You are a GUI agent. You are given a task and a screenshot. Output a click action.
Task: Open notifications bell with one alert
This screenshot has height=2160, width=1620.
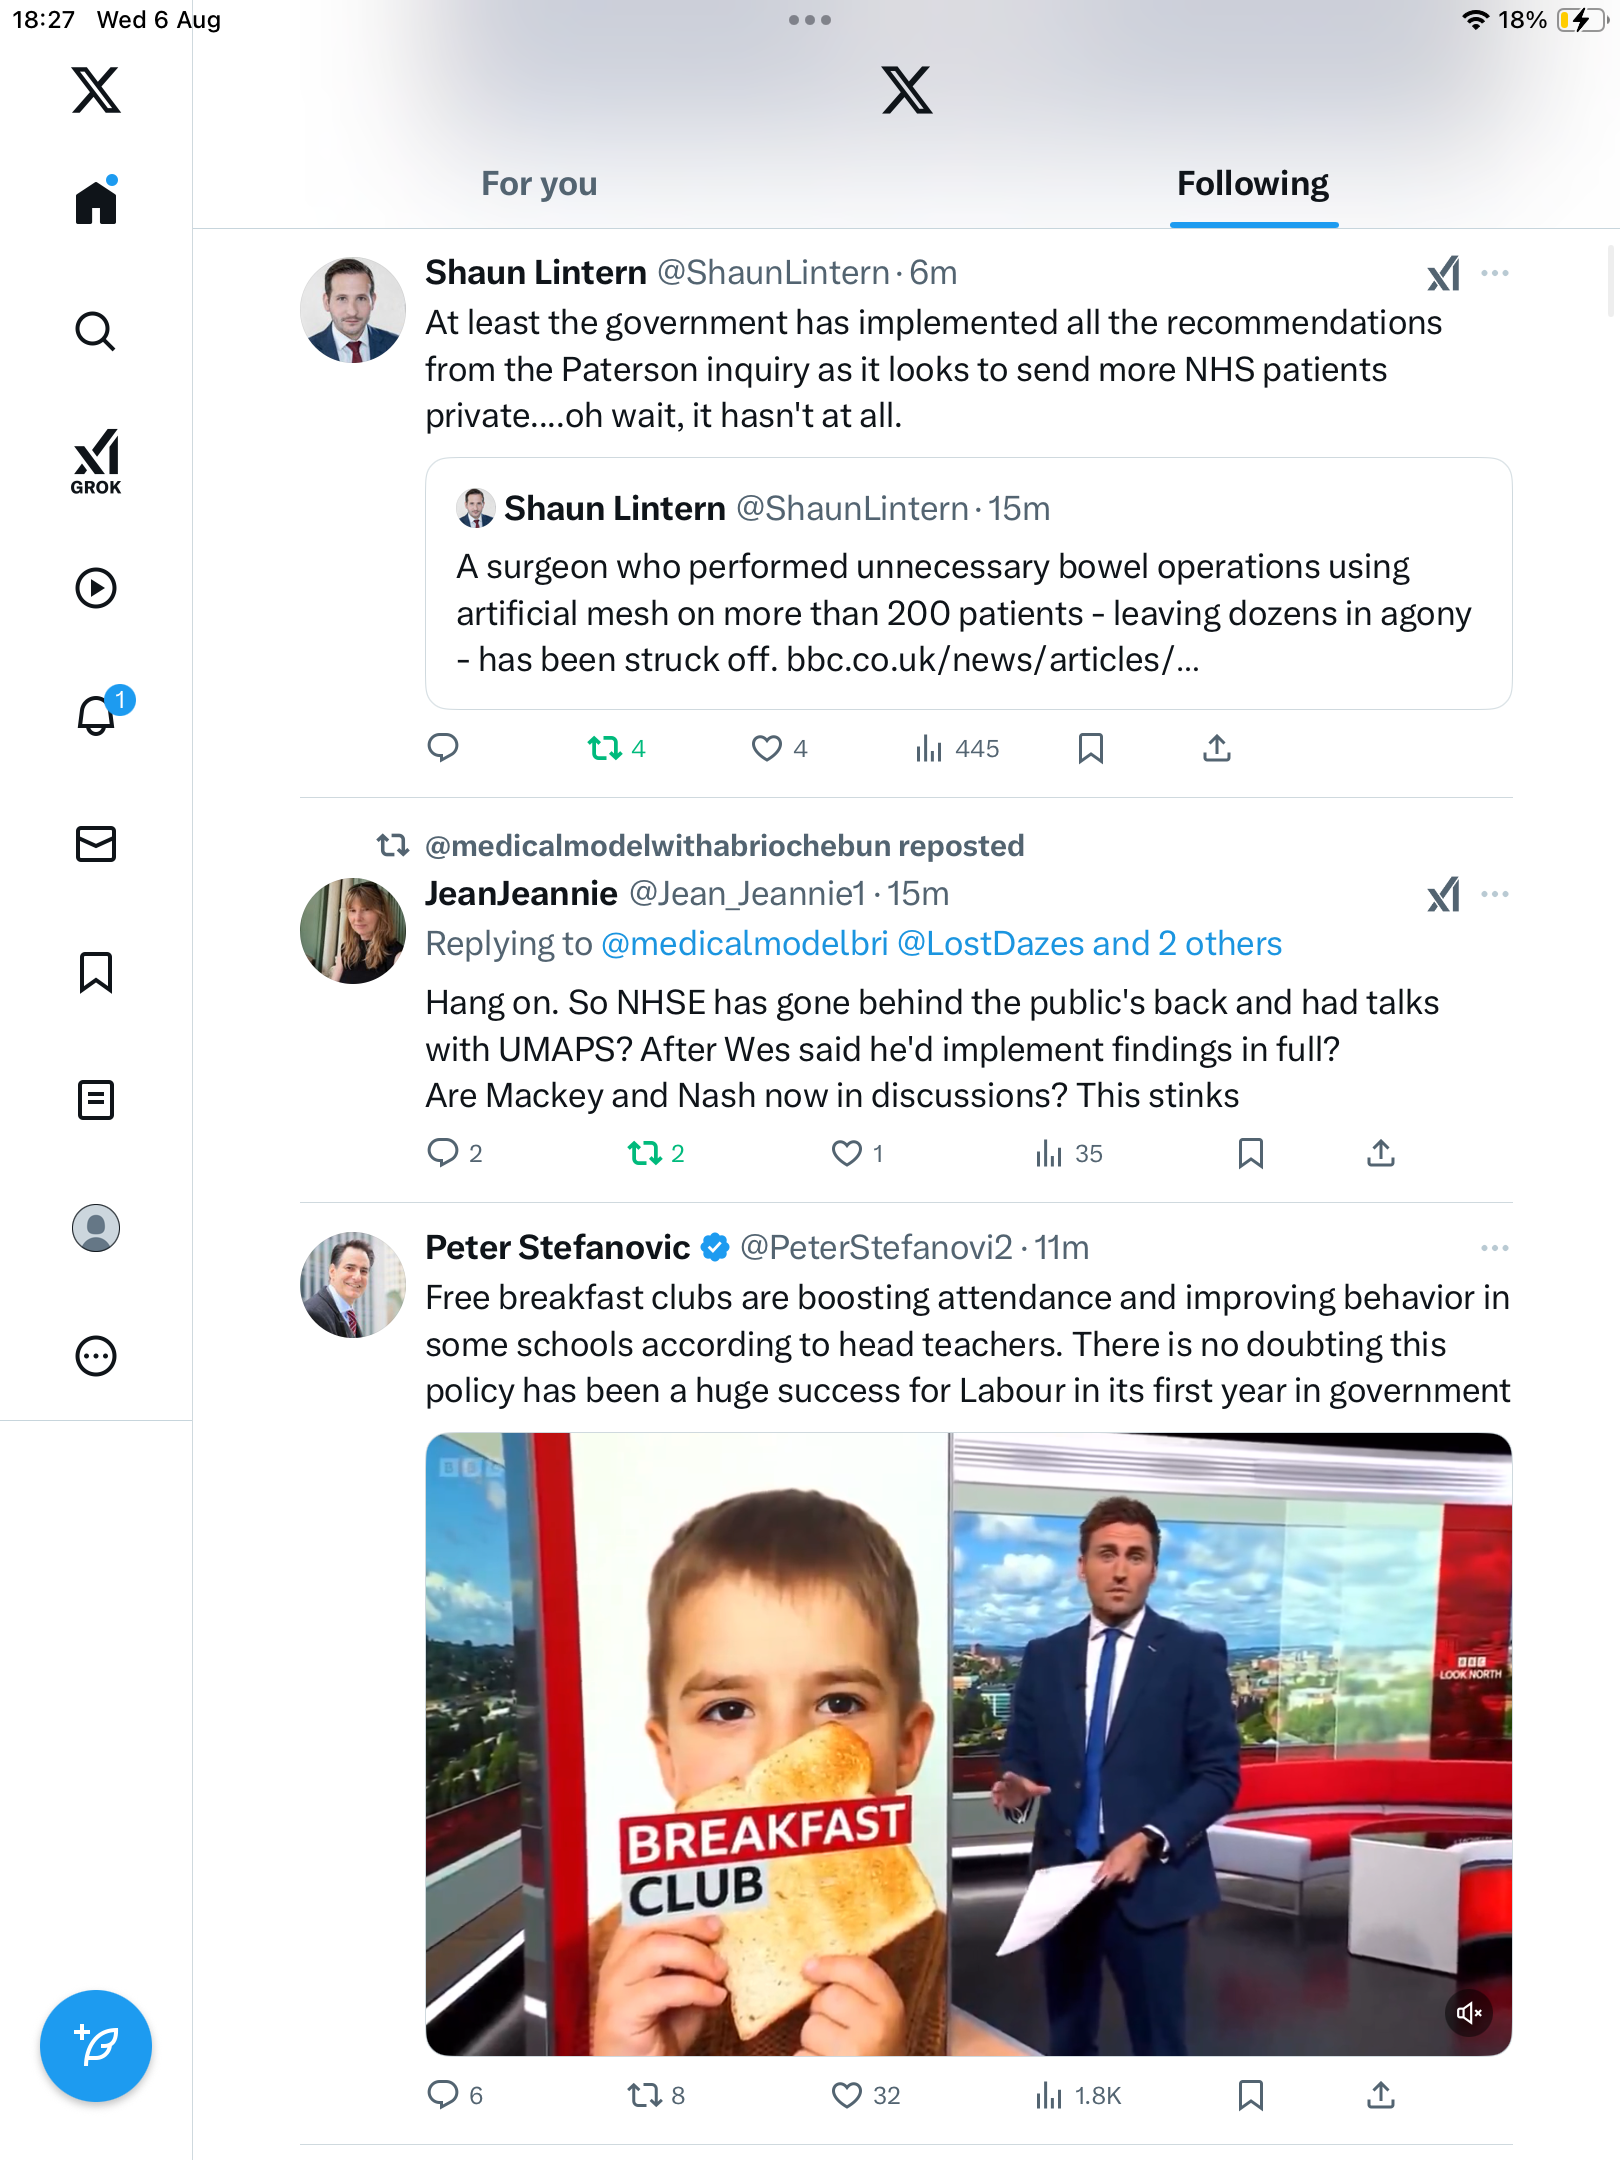pos(98,715)
